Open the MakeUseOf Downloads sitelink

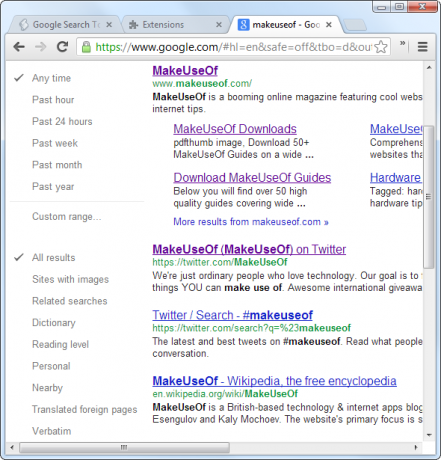click(x=235, y=129)
